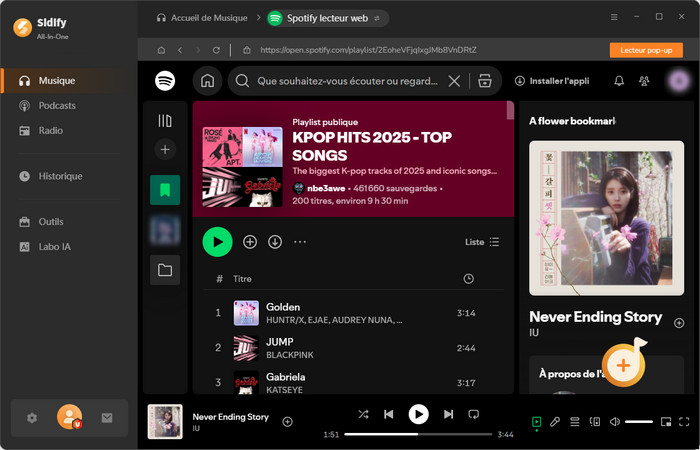Open lyrics microphone icon in player bar
This screenshot has width=700, height=450.
(x=555, y=422)
